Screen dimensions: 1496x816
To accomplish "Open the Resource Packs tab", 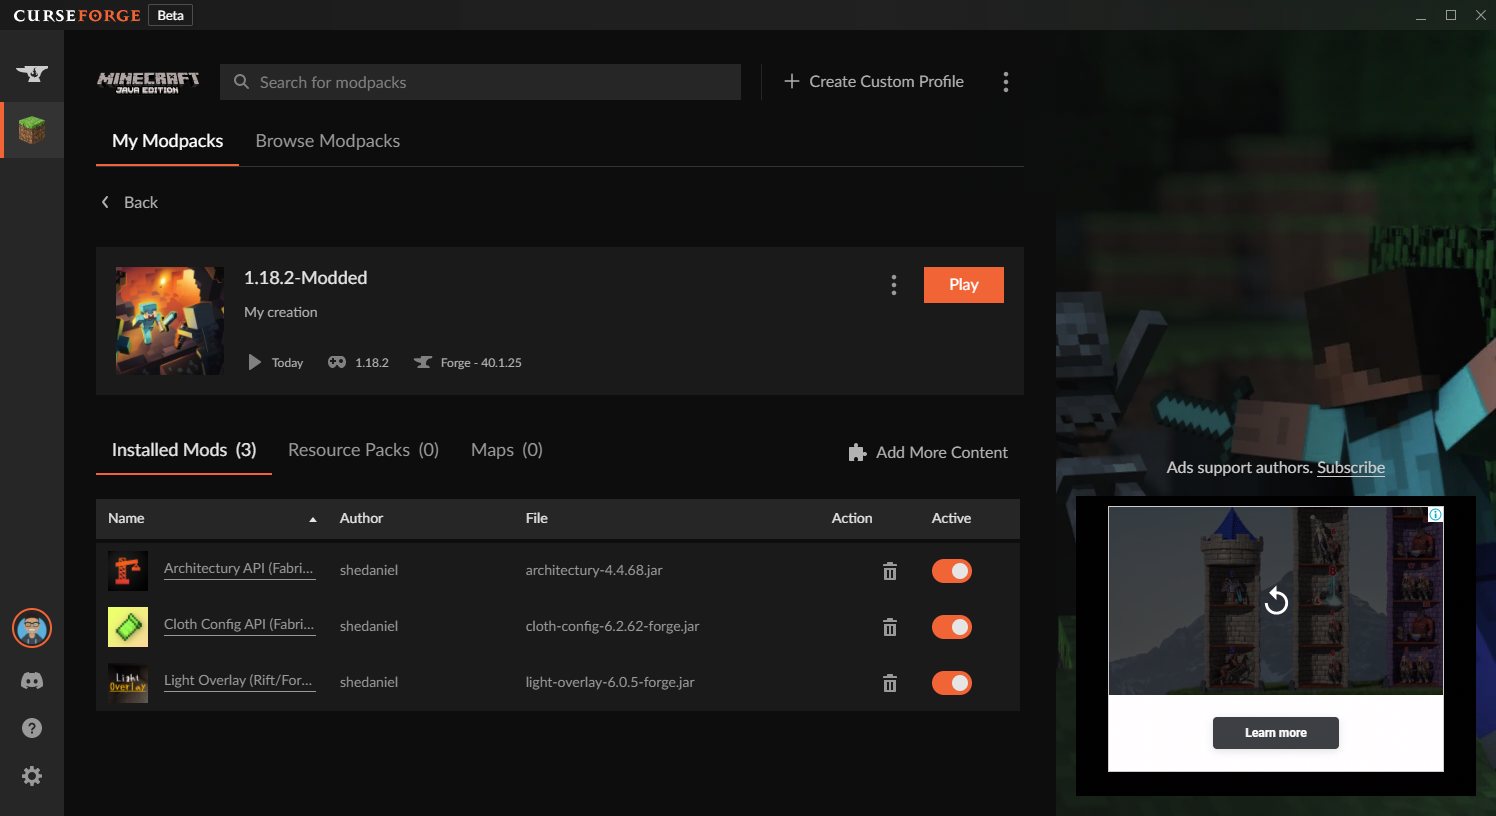I will (363, 450).
